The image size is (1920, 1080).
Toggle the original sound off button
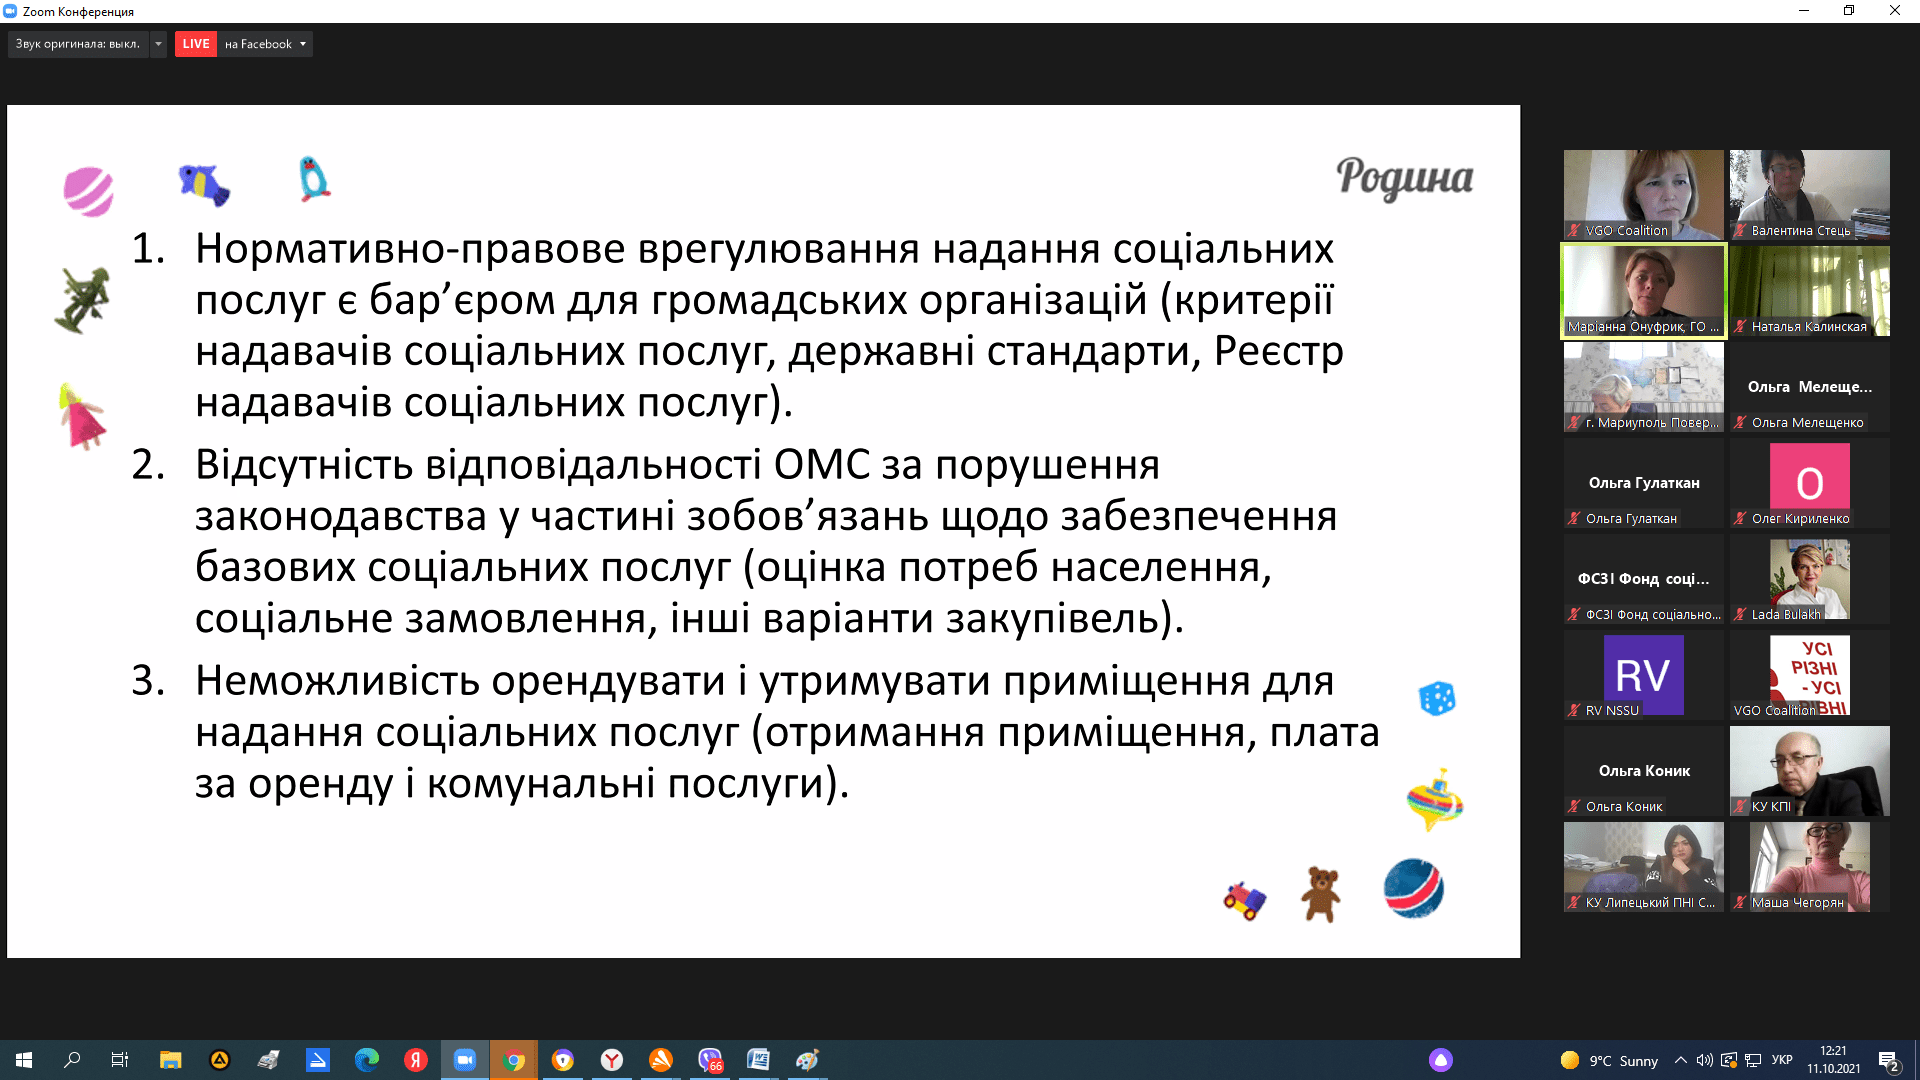coord(77,44)
